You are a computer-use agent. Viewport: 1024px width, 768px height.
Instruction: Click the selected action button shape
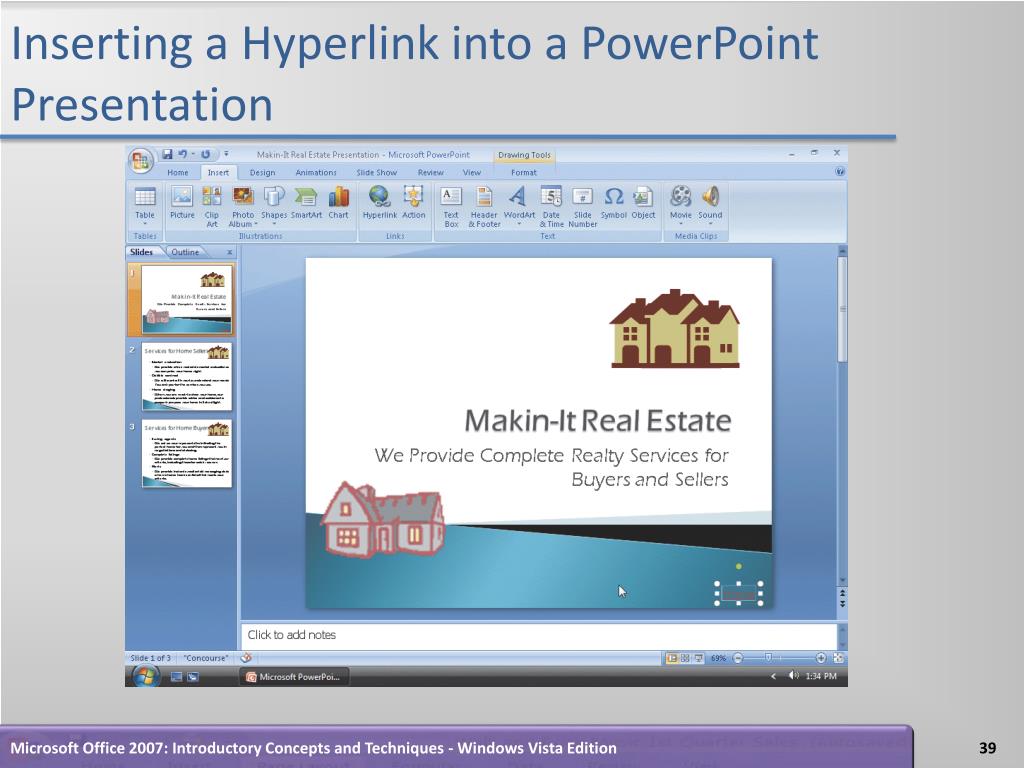tap(739, 594)
